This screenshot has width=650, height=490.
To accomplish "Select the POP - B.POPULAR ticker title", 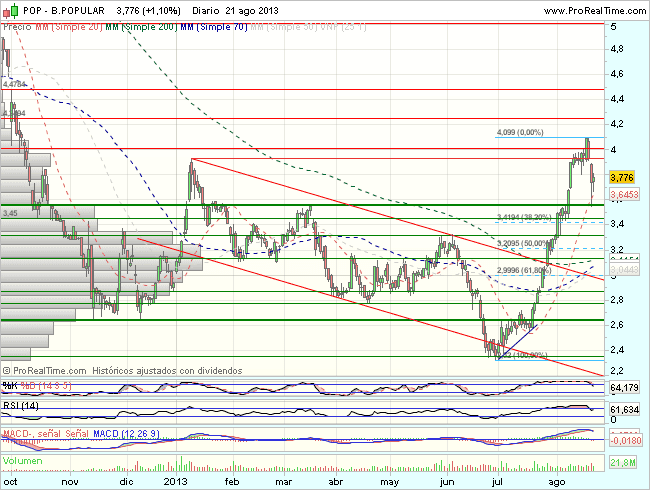I will 64,11.
